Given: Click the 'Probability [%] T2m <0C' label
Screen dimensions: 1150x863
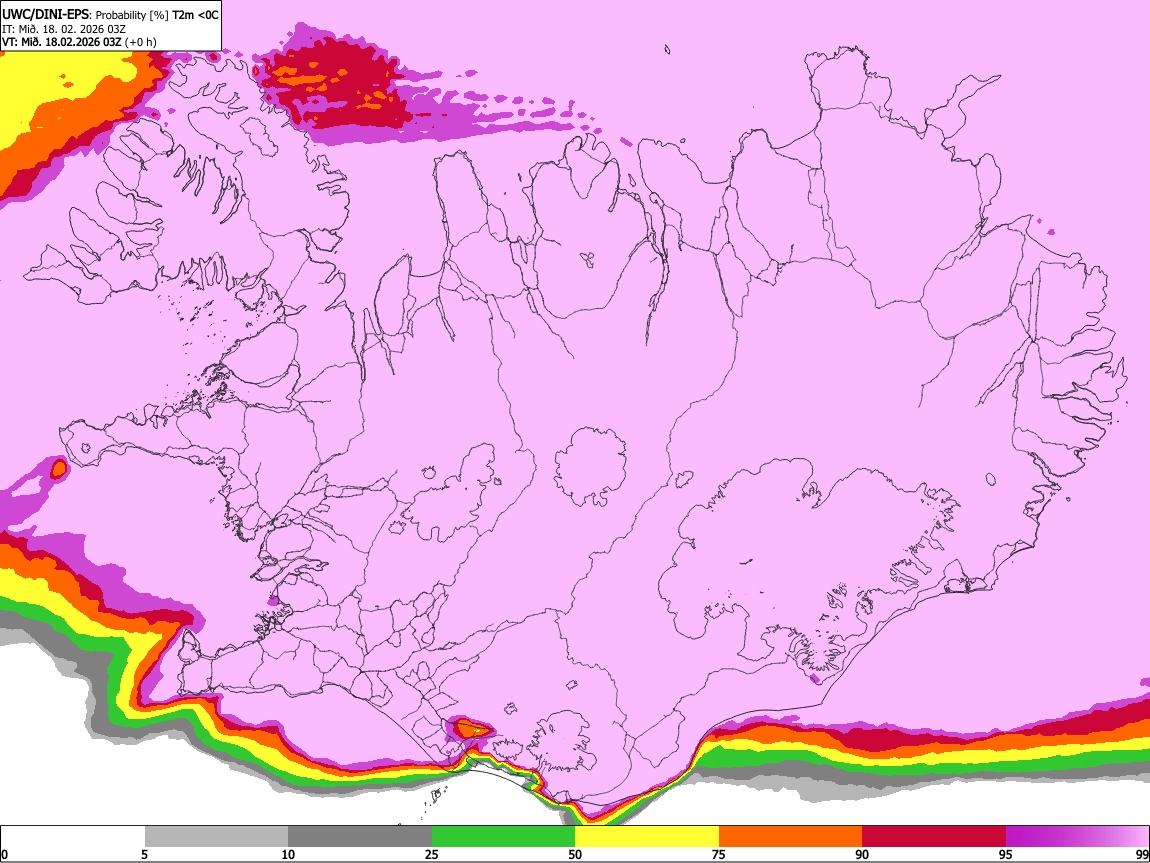Looking at the screenshot, I should click(x=157, y=15).
